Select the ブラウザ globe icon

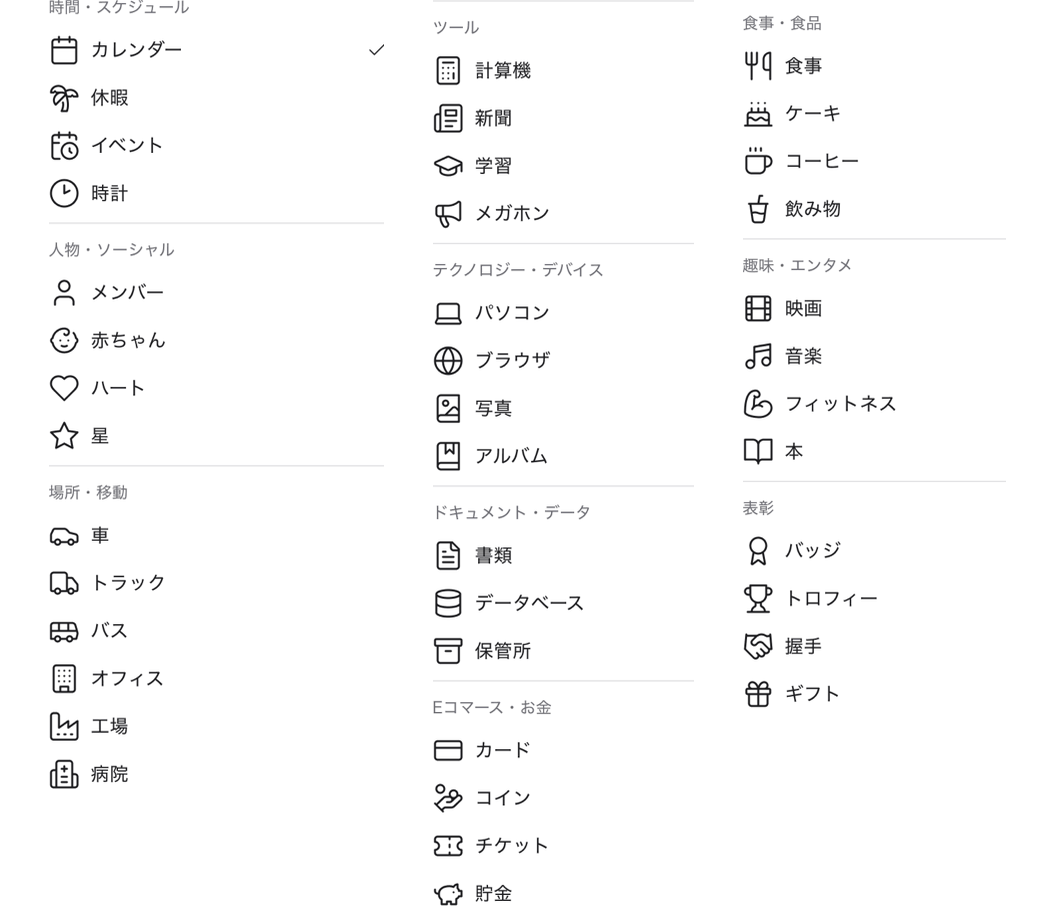pyautogui.click(x=448, y=361)
